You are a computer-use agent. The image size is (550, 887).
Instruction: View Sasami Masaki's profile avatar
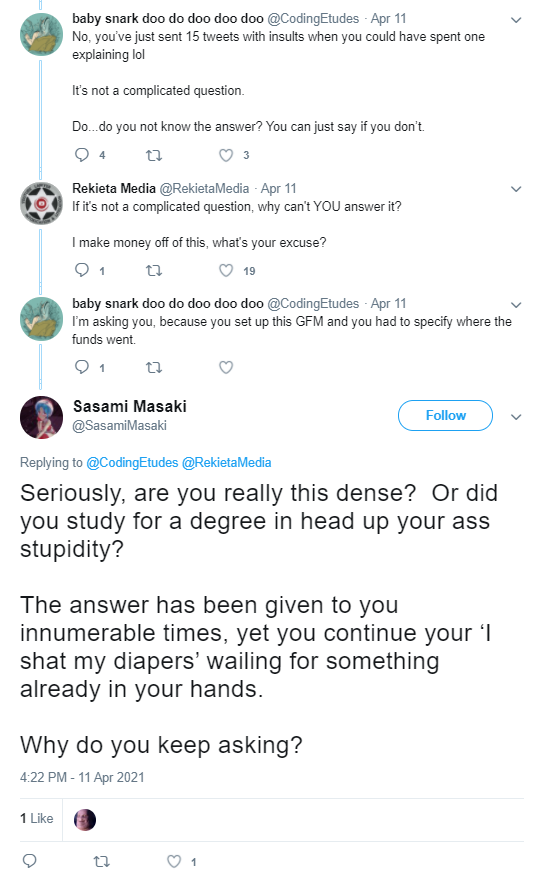[x=41, y=417]
